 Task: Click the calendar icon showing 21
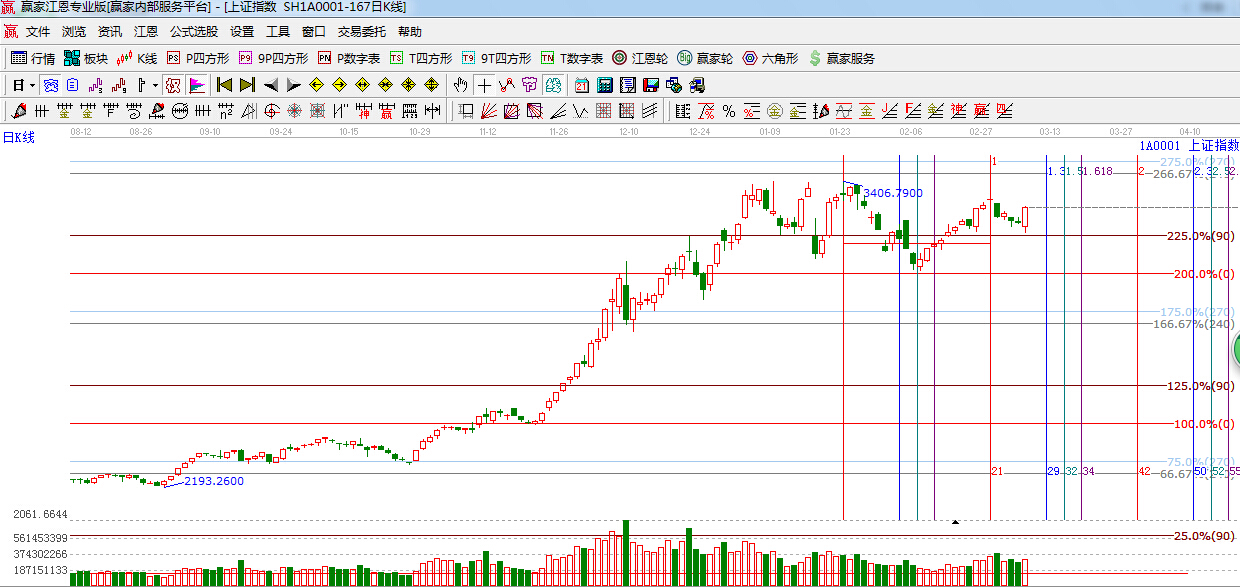pyautogui.click(x=582, y=85)
